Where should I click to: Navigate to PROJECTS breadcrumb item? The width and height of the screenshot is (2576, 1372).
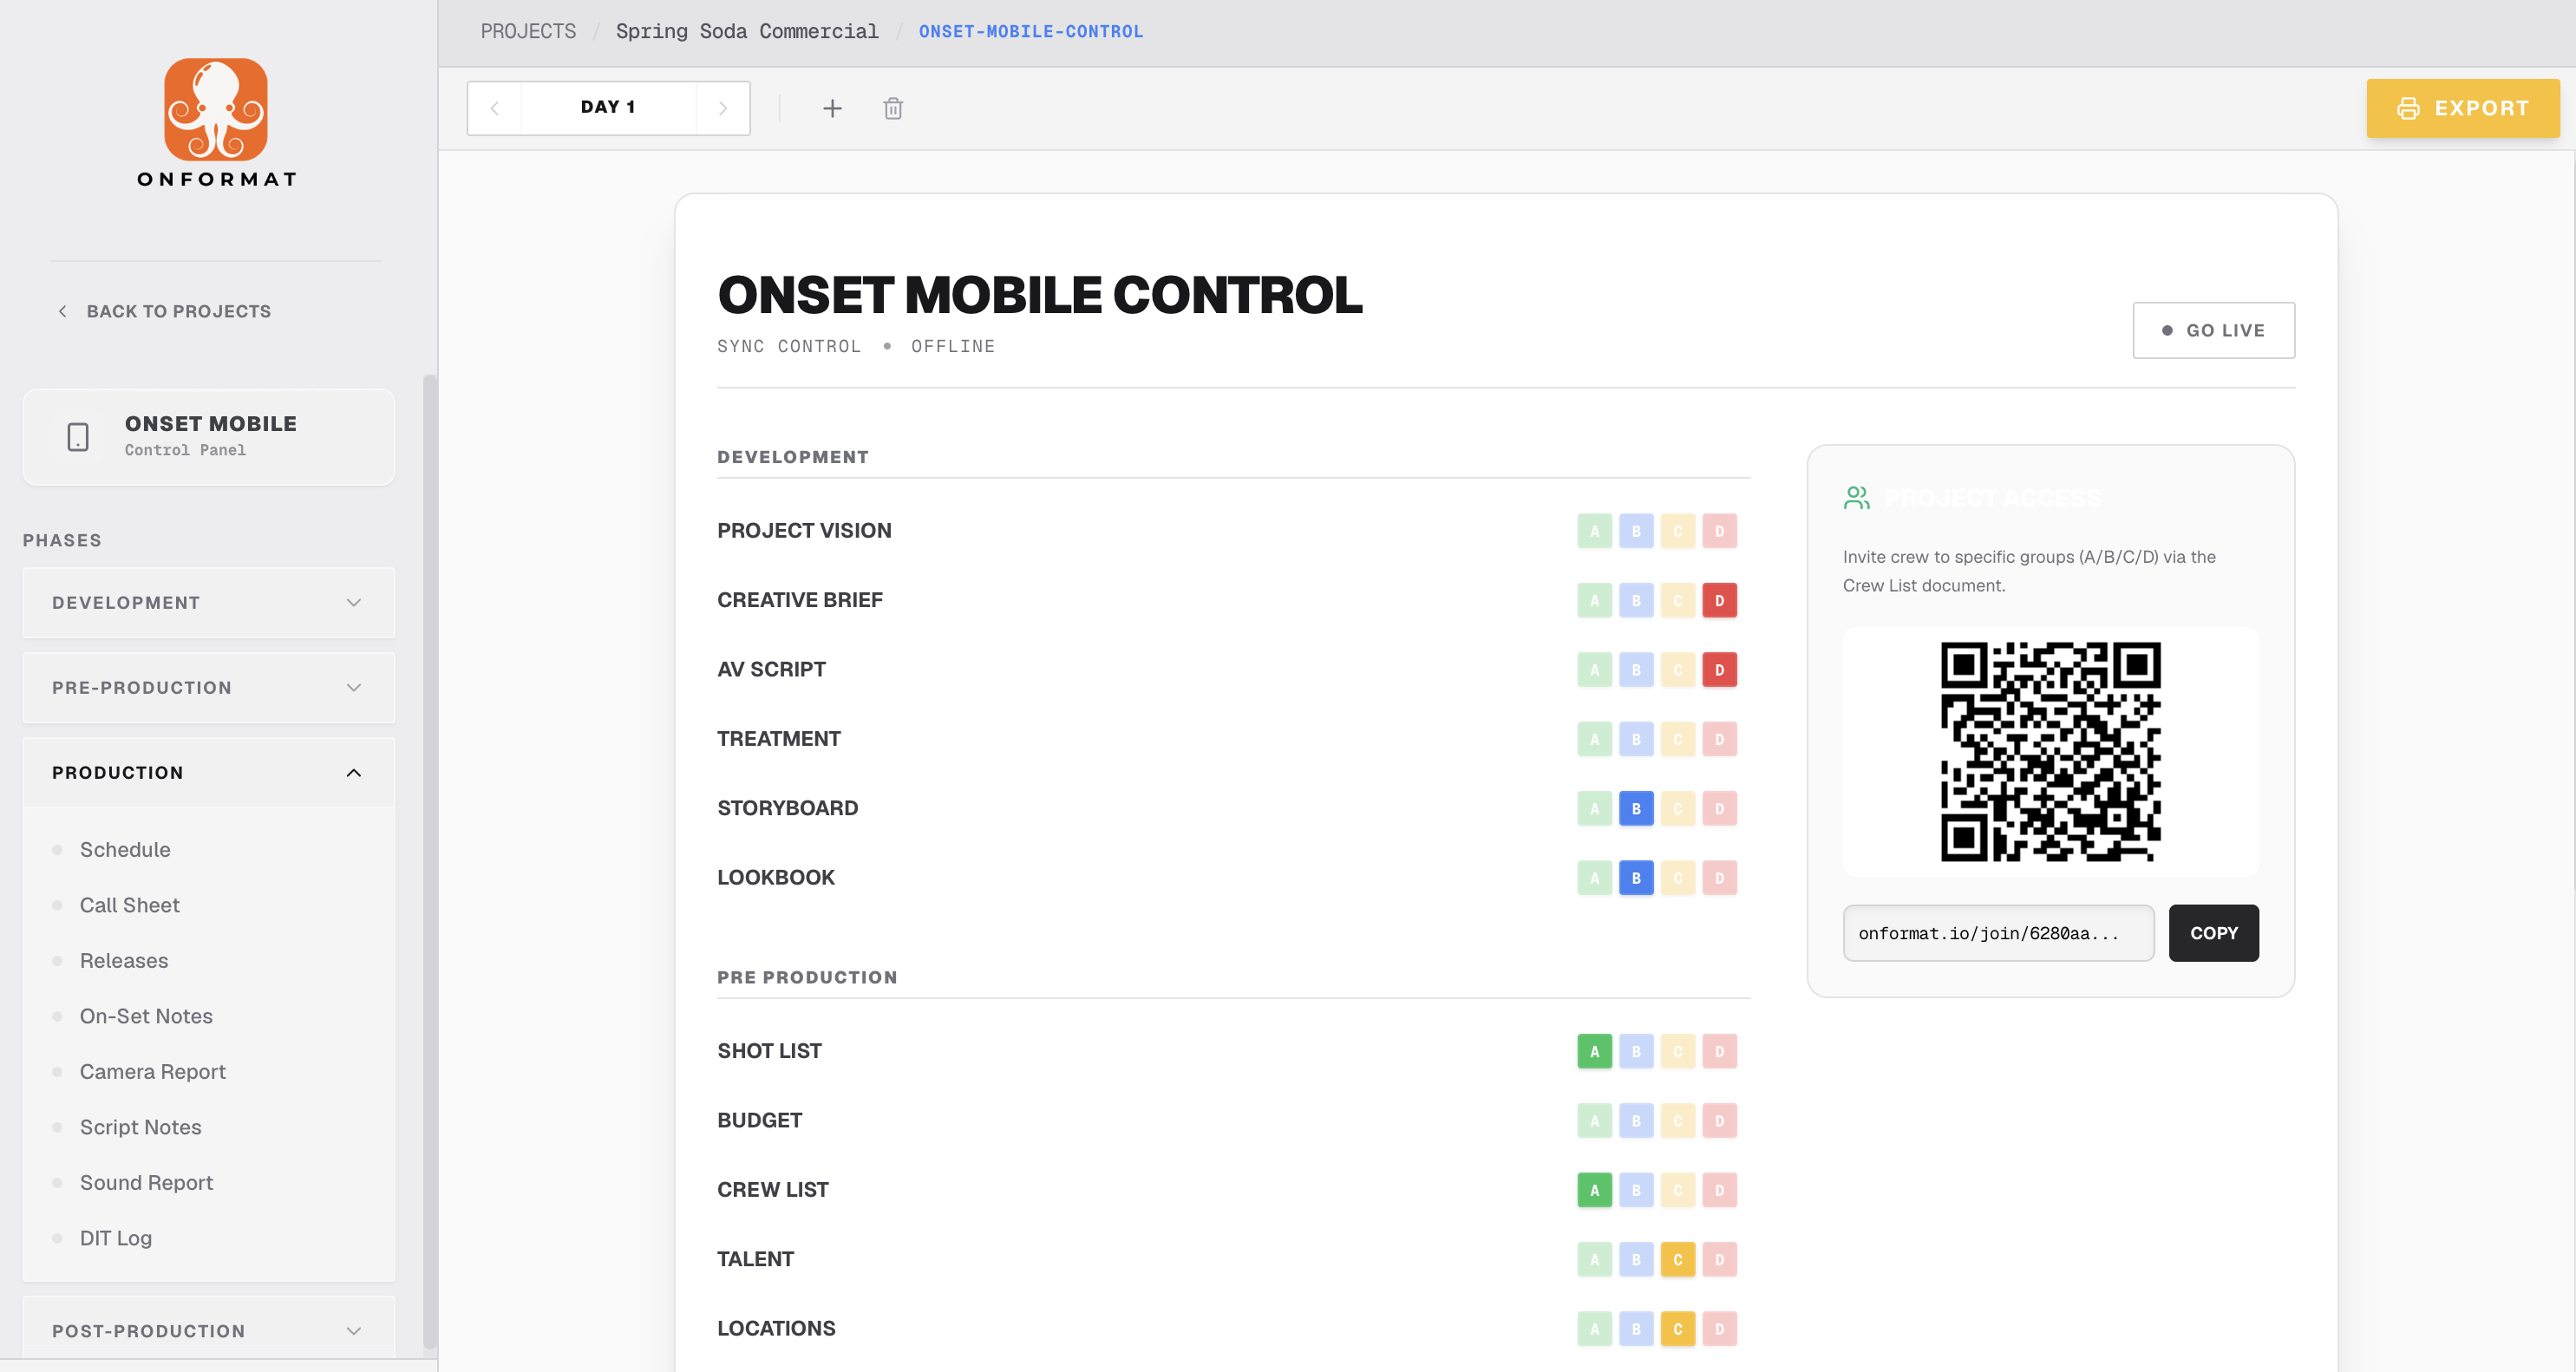pyautogui.click(x=528, y=31)
